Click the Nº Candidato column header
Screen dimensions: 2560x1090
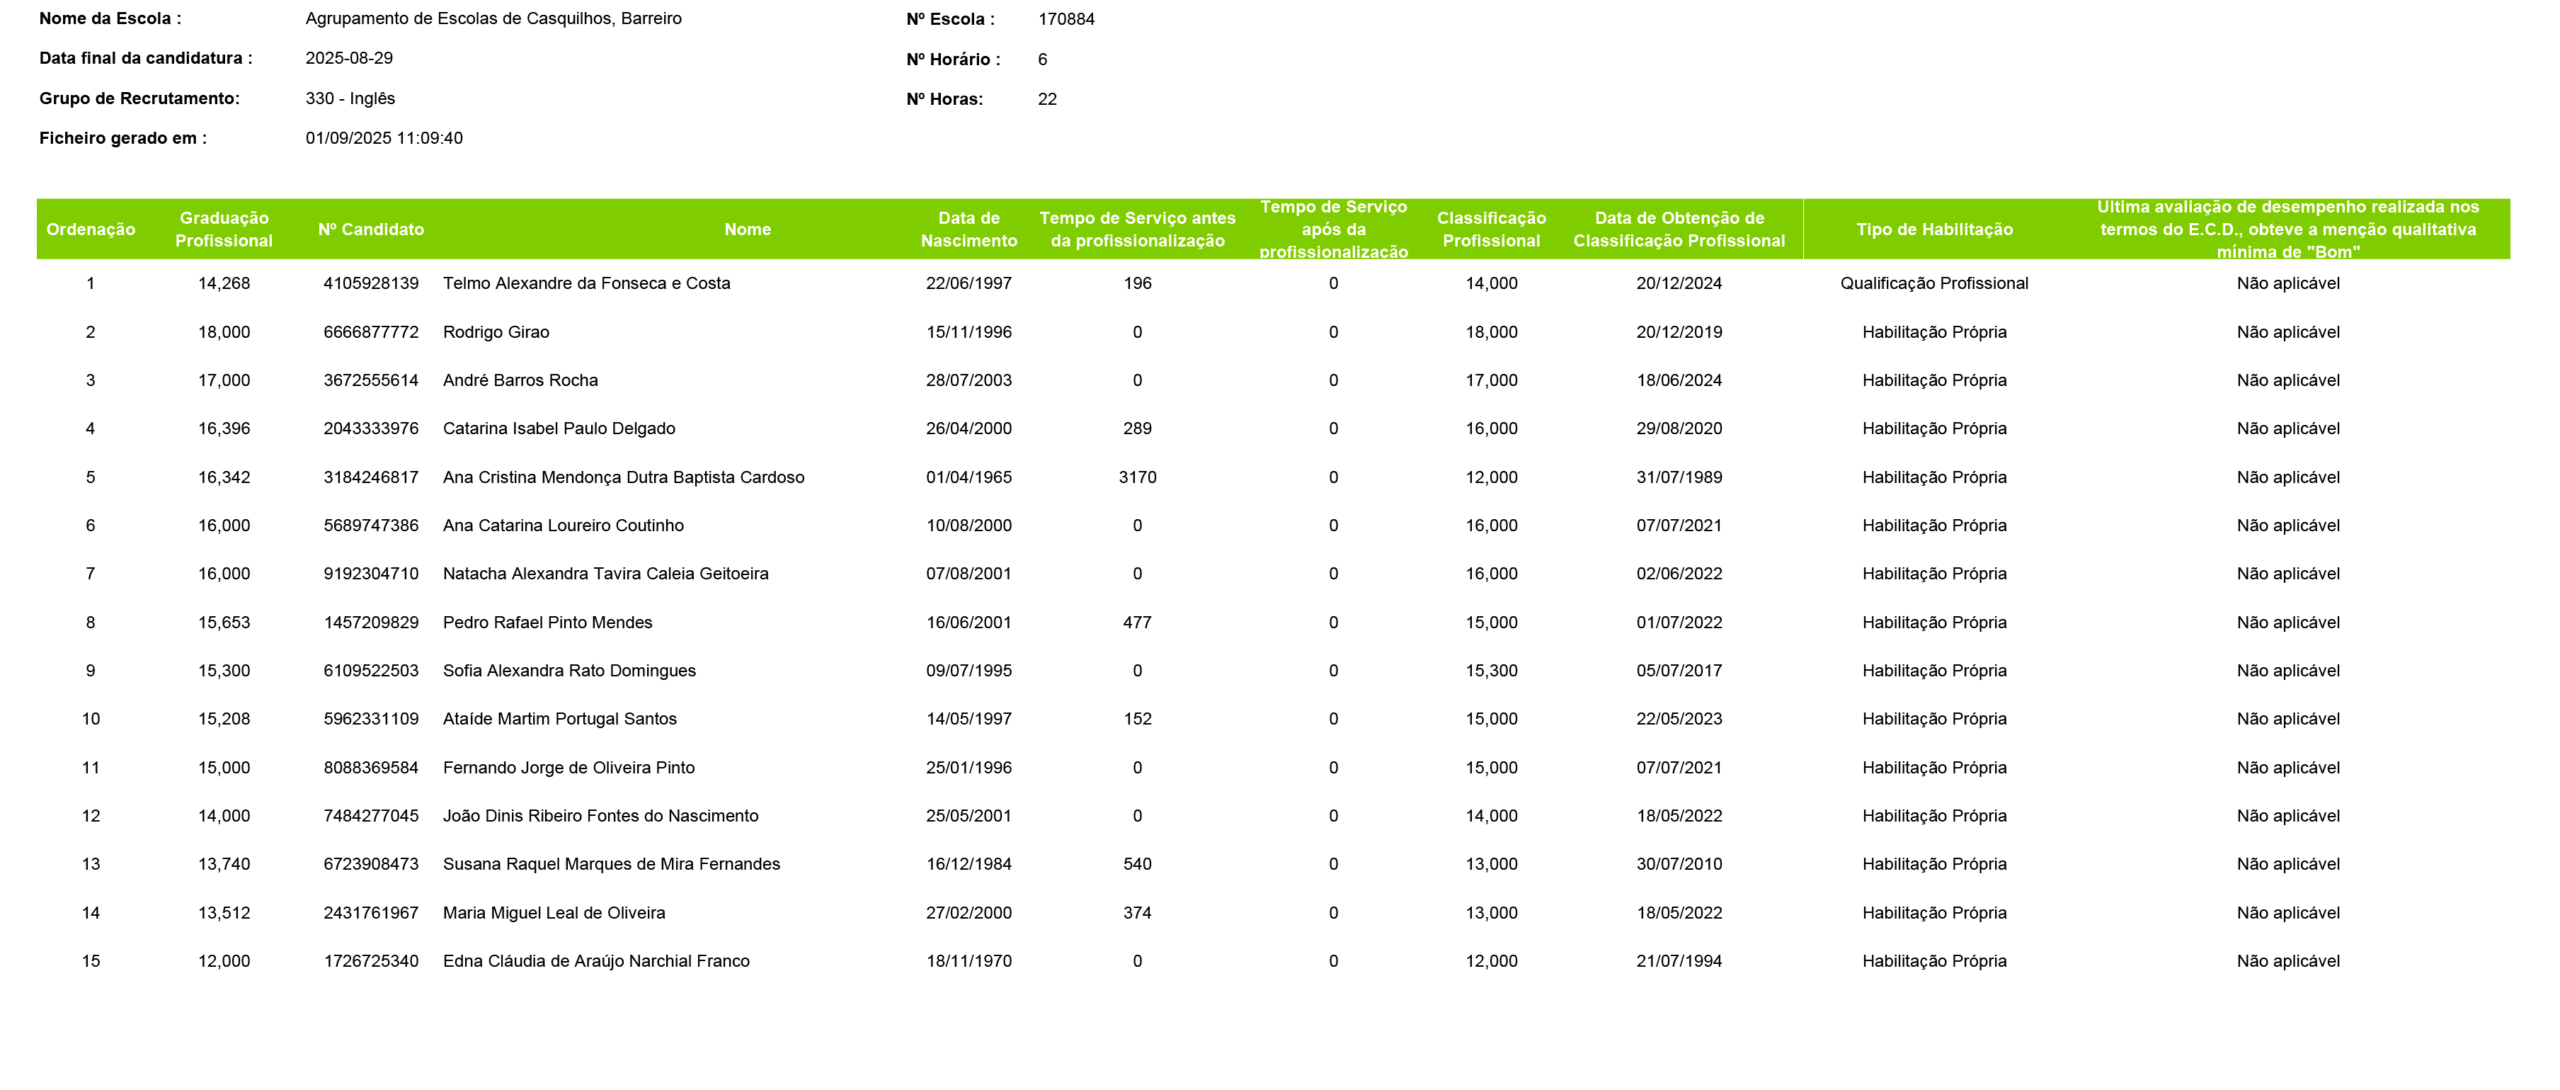371,229
